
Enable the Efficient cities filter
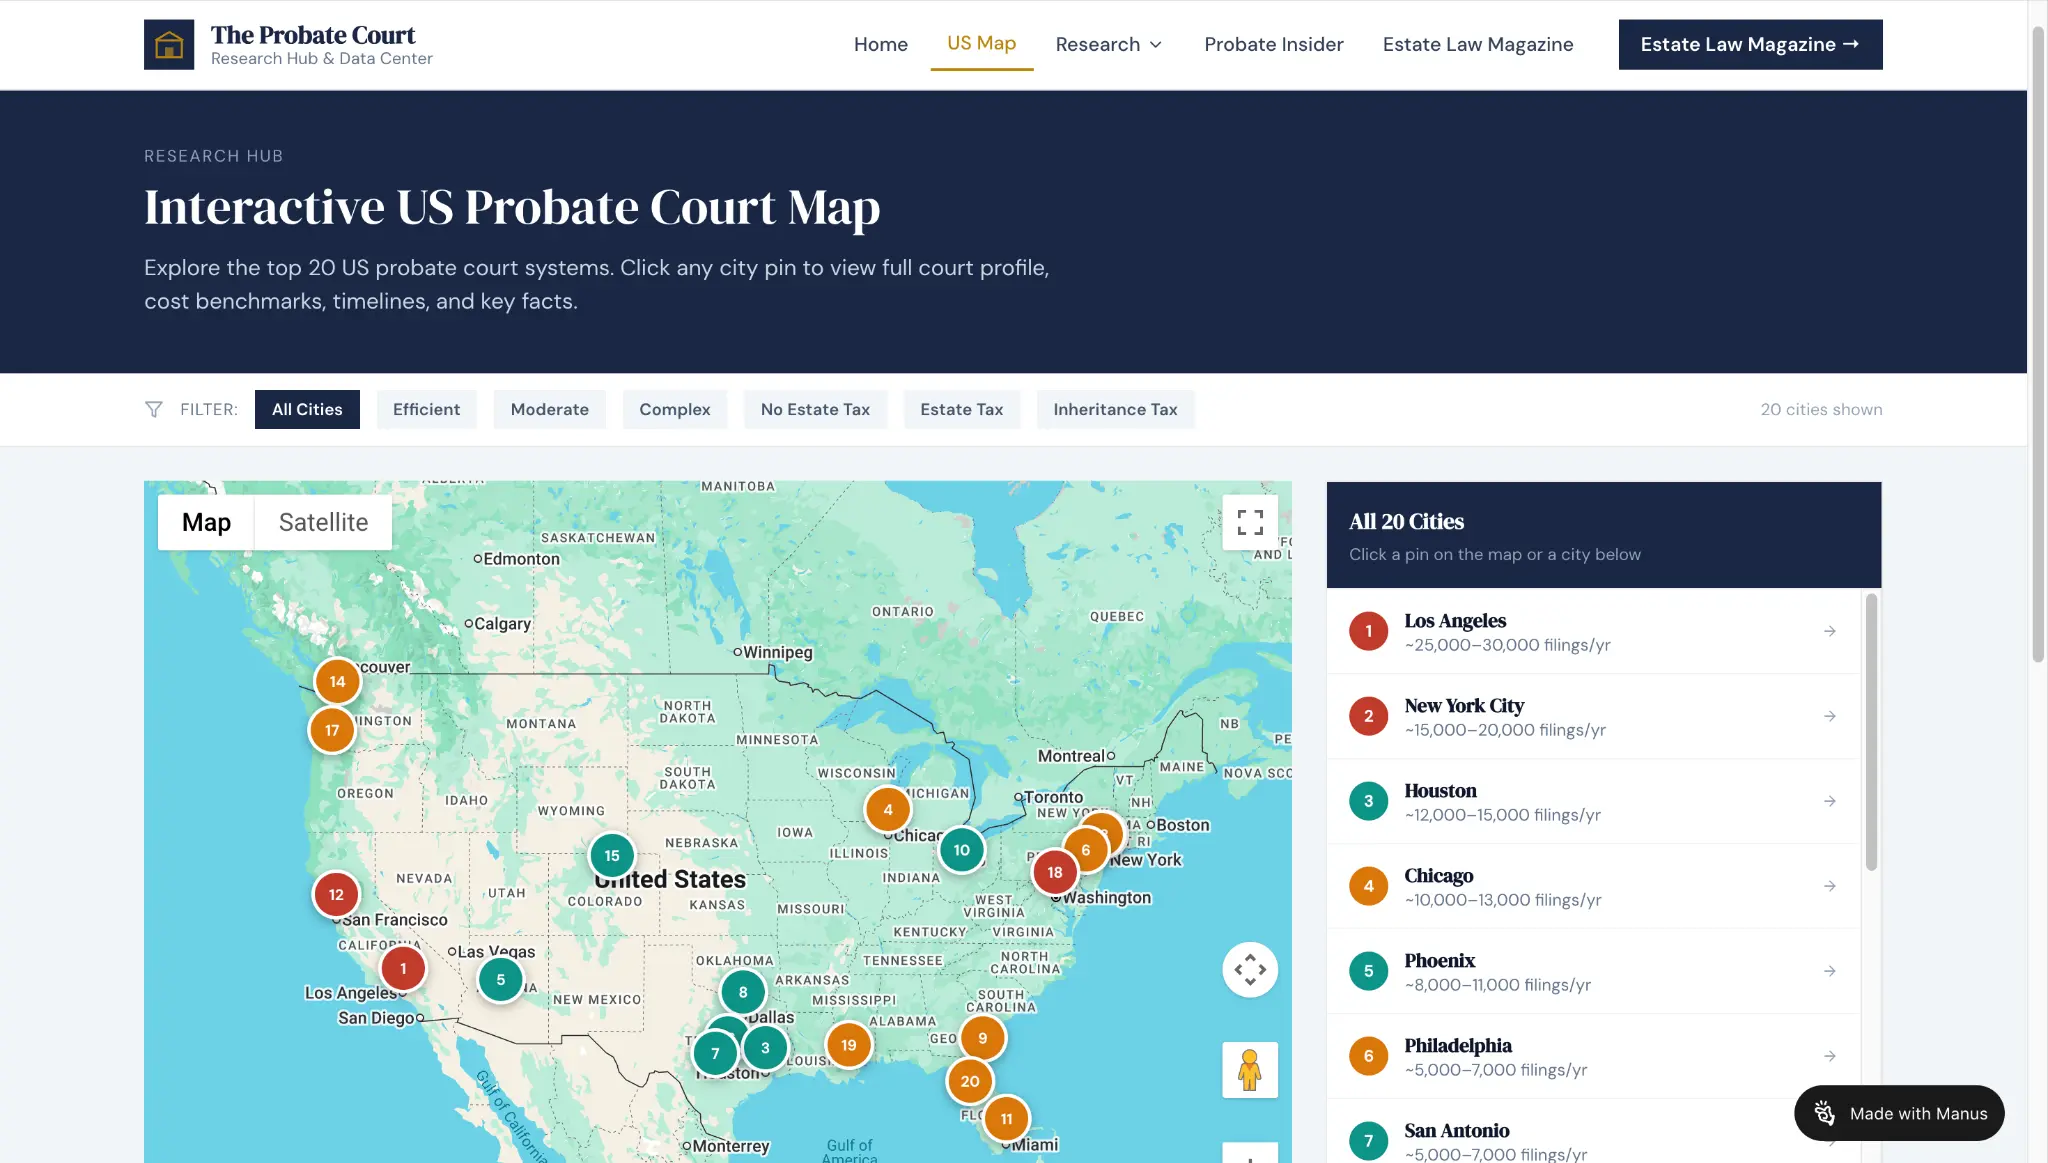[x=426, y=409]
